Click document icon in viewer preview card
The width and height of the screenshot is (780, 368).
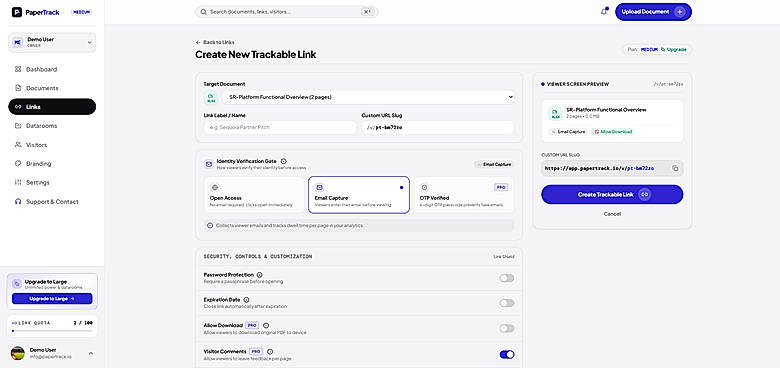pos(555,112)
